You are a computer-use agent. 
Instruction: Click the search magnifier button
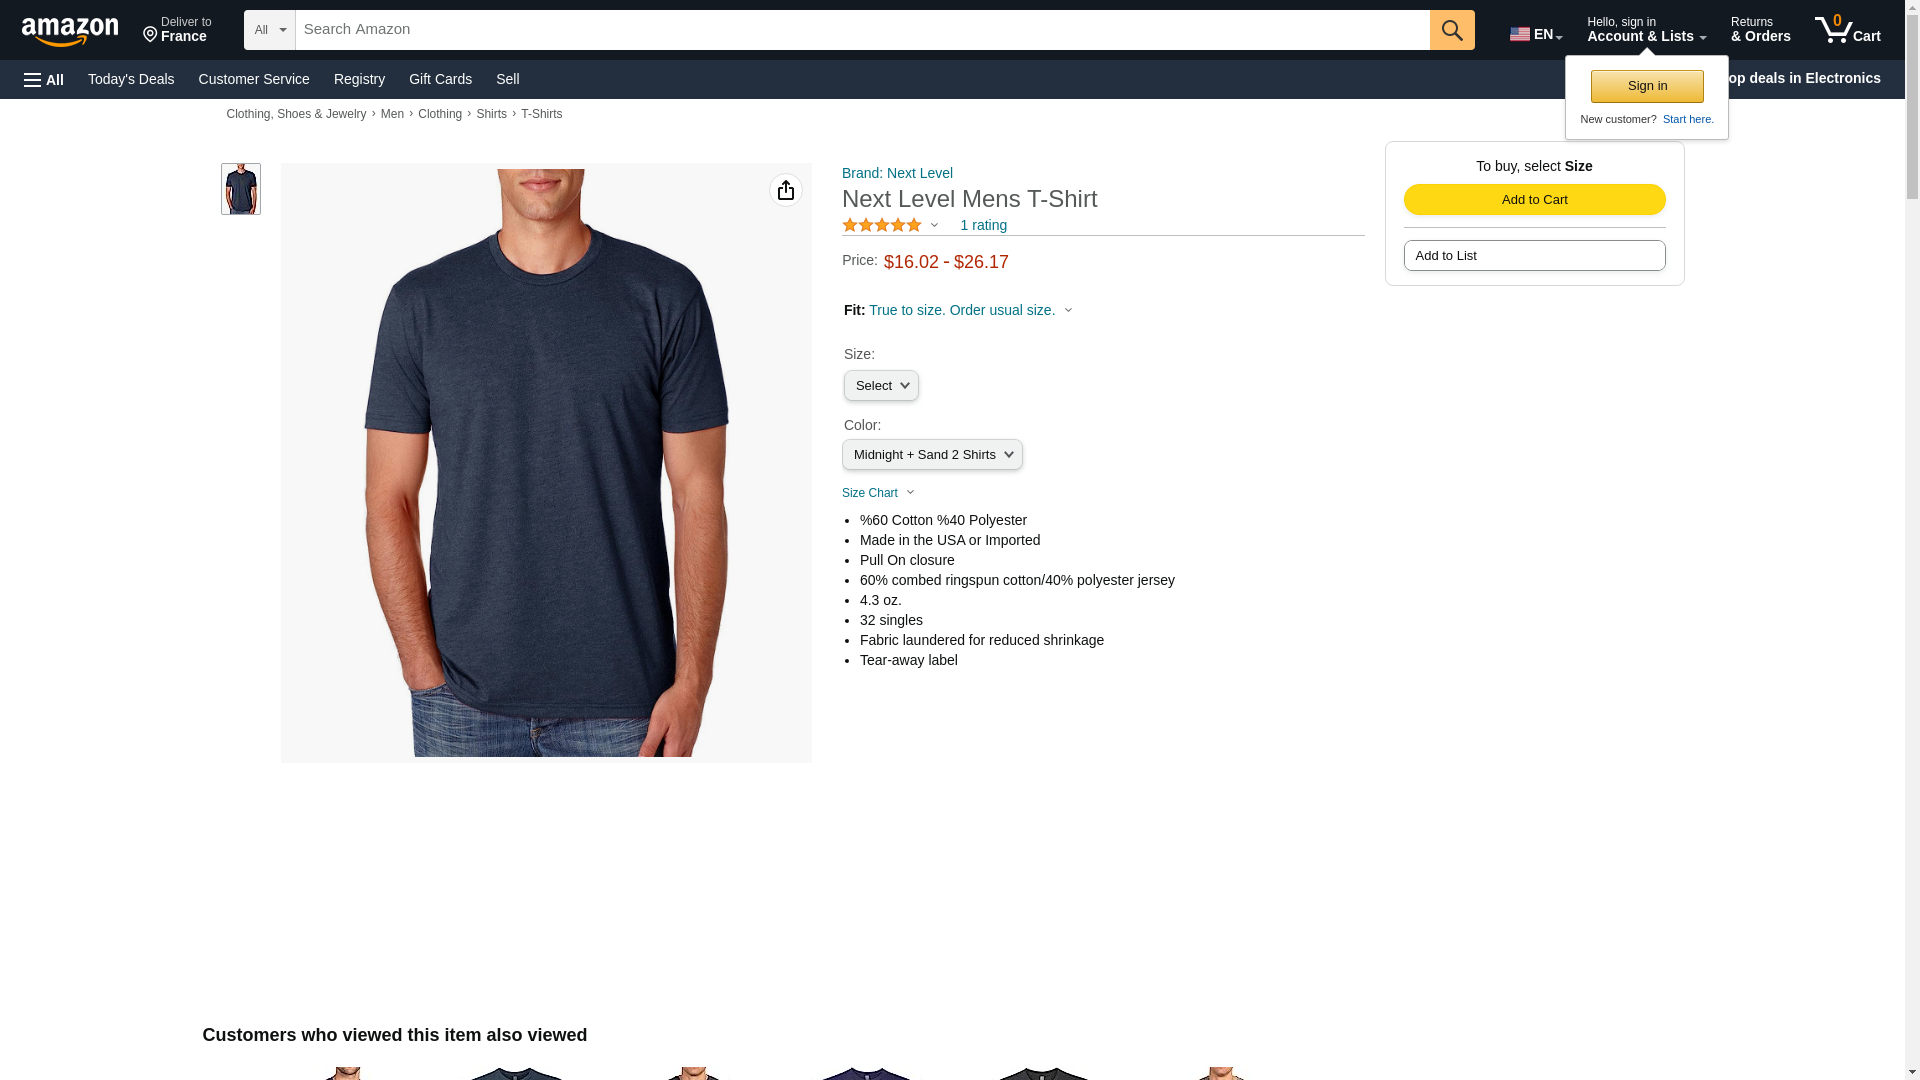point(1452,30)
